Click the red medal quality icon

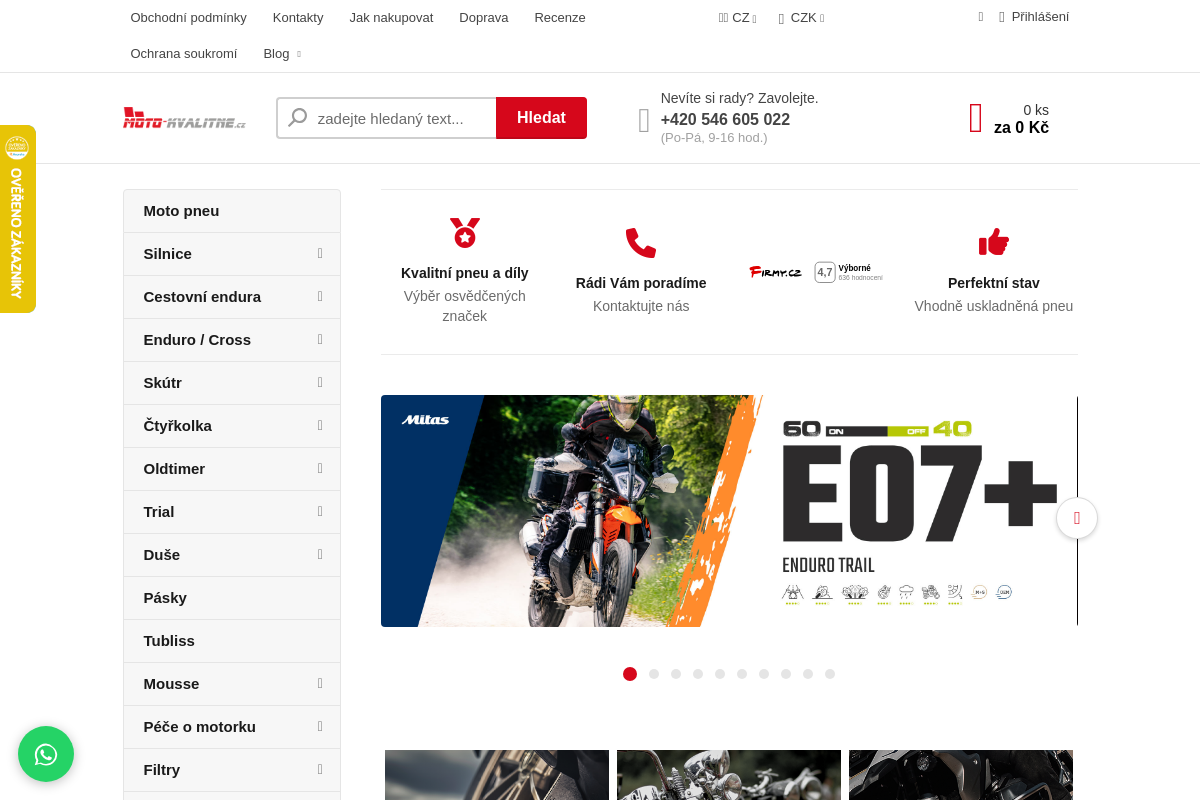coord(465,233)
